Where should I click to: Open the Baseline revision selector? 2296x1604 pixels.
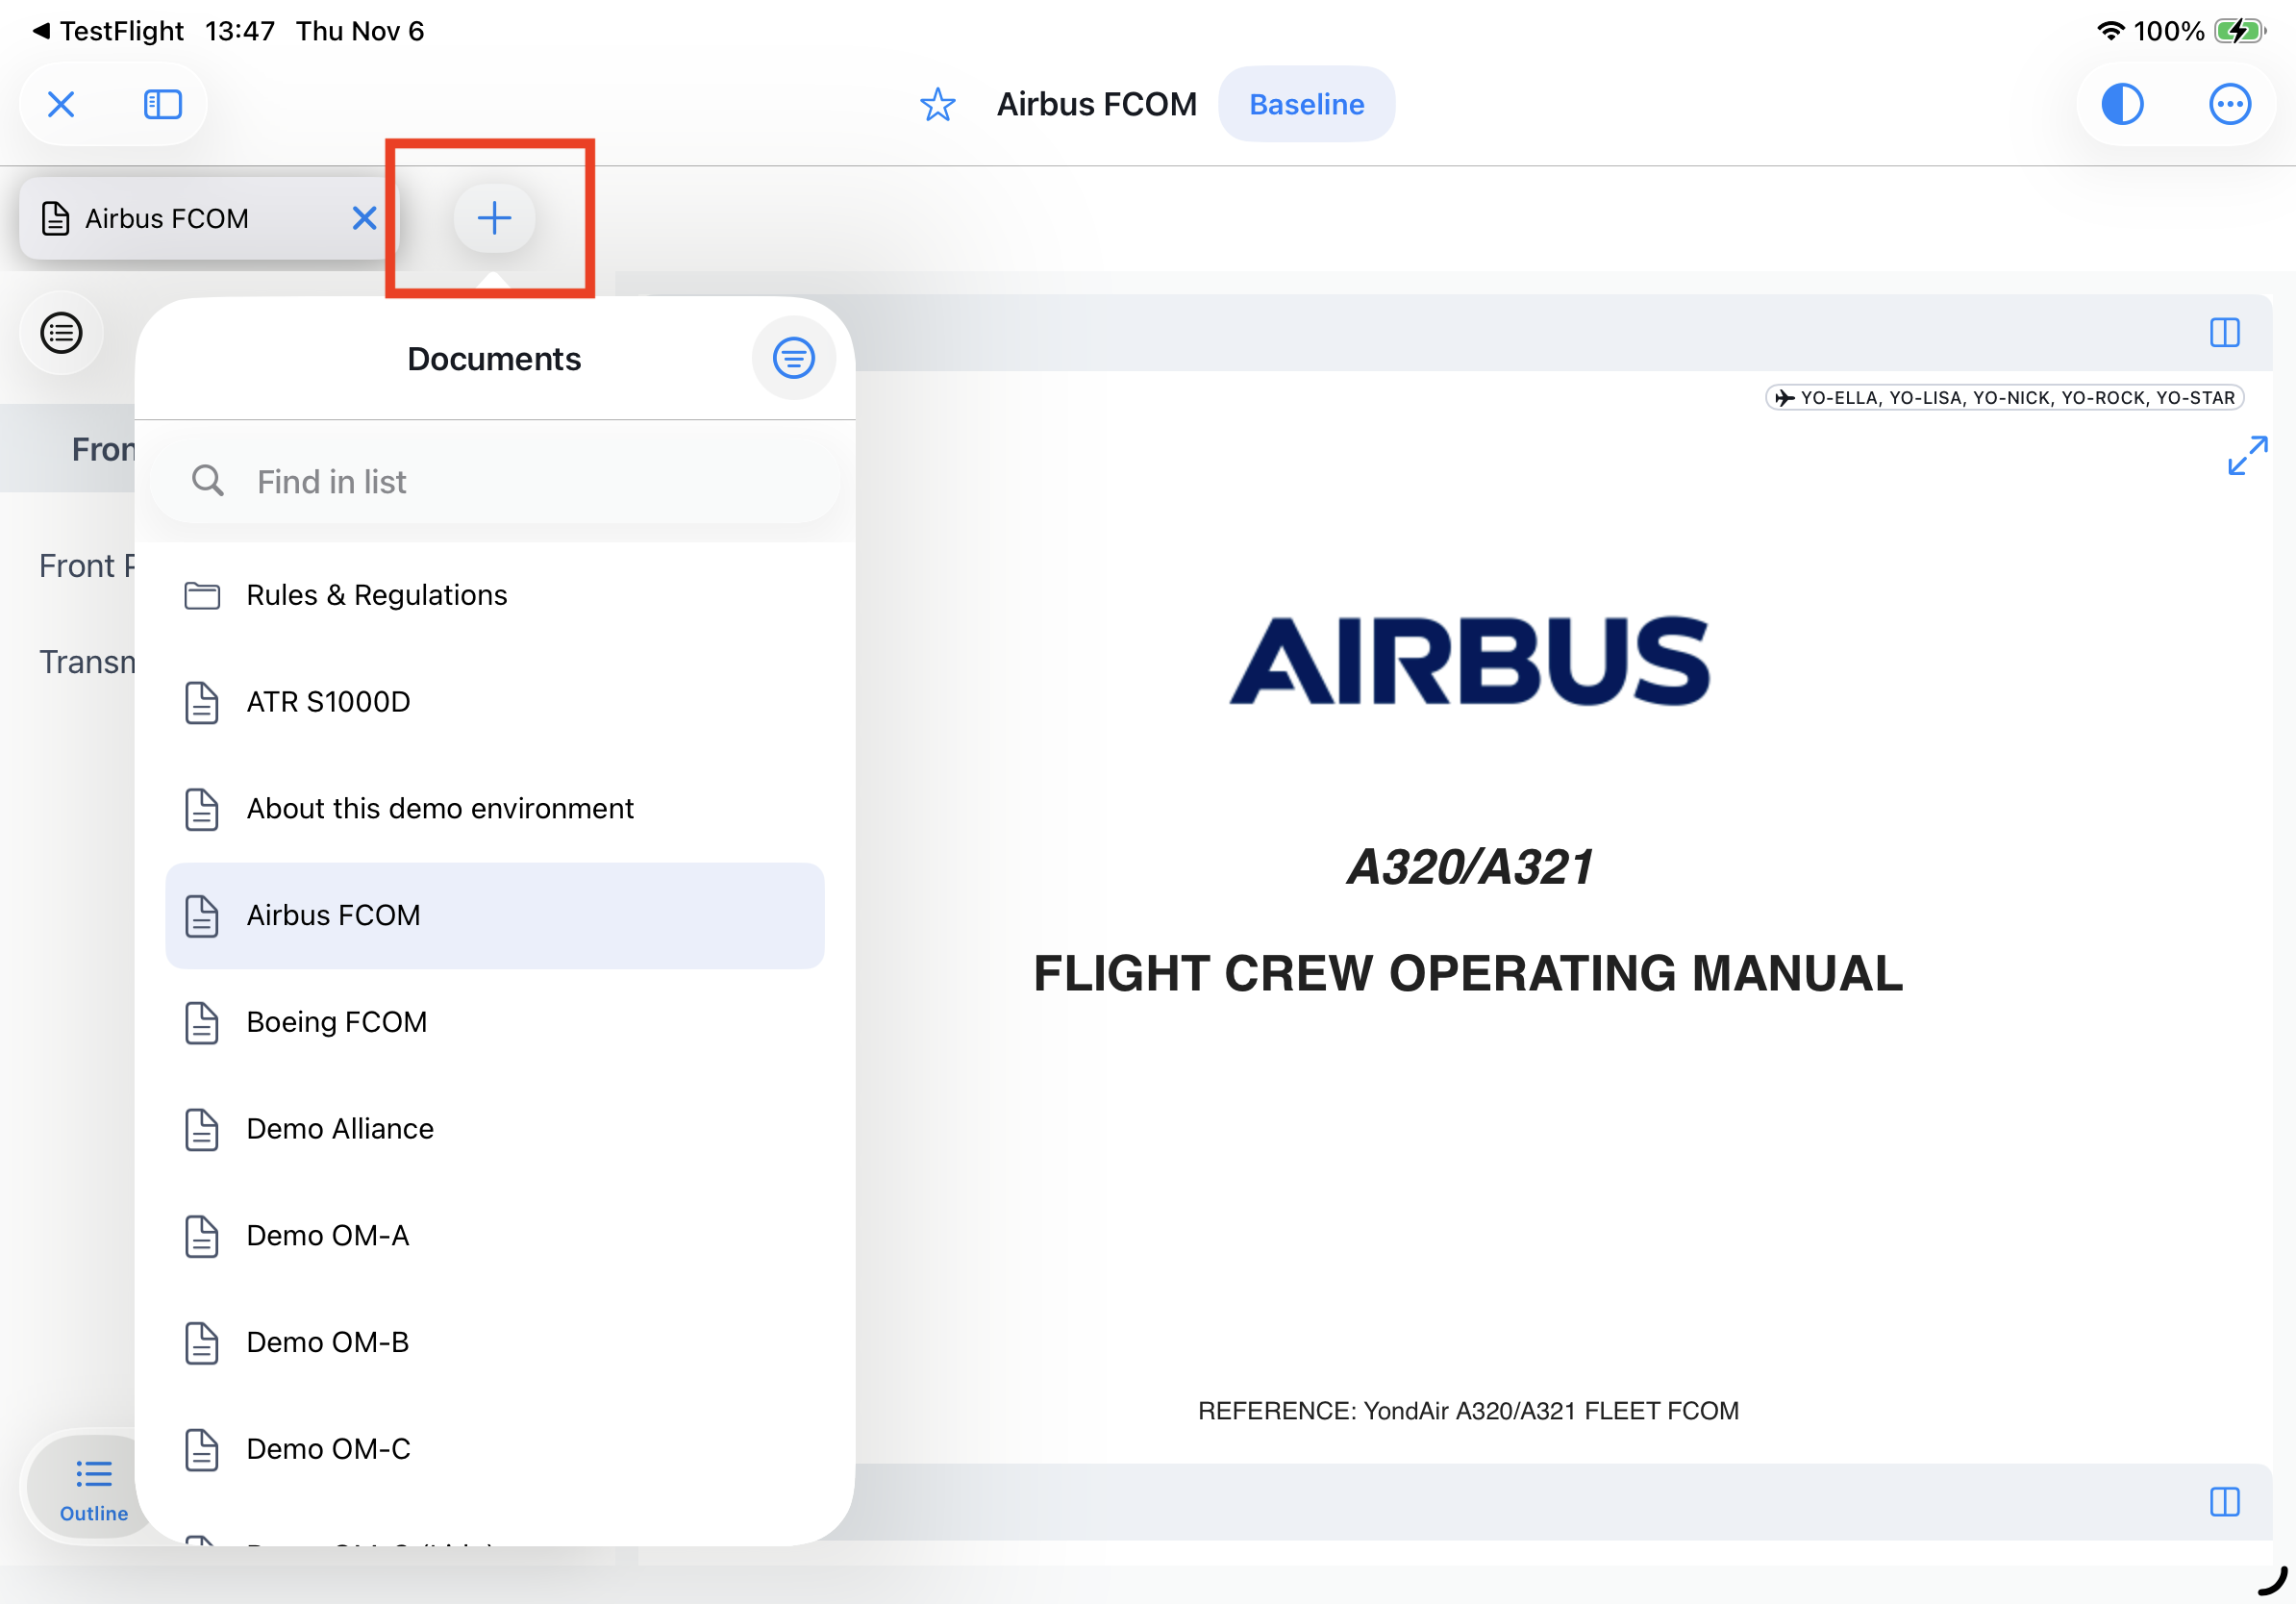(1306, 104)
